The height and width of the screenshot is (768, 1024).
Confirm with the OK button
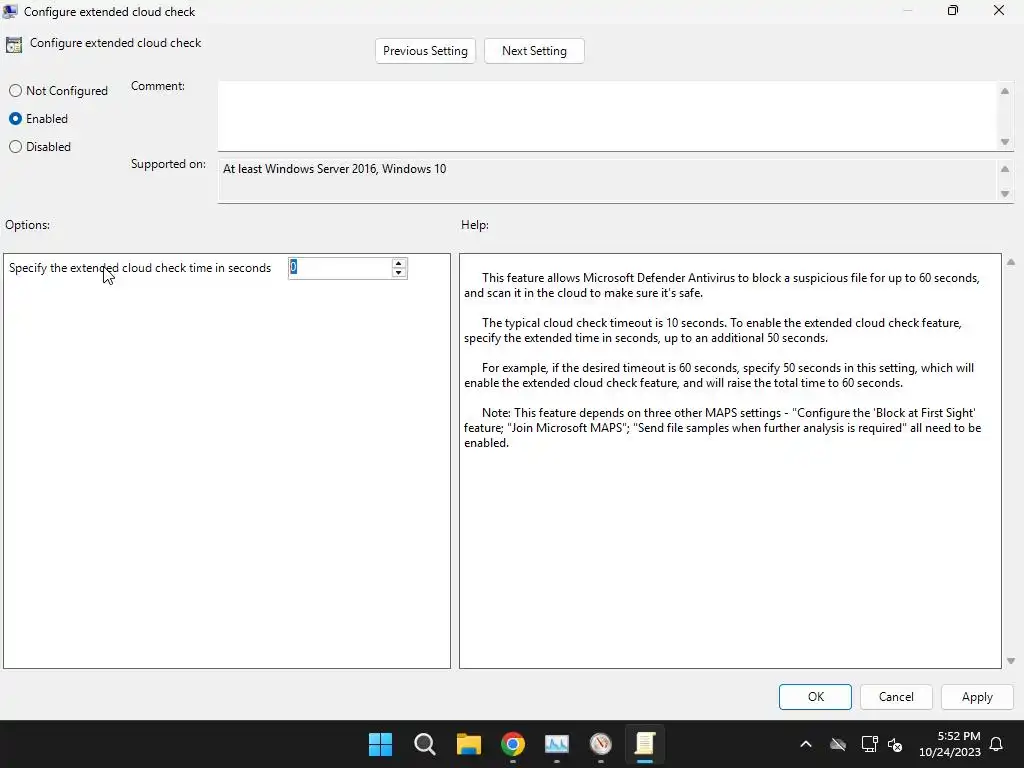tap(815, 697)
